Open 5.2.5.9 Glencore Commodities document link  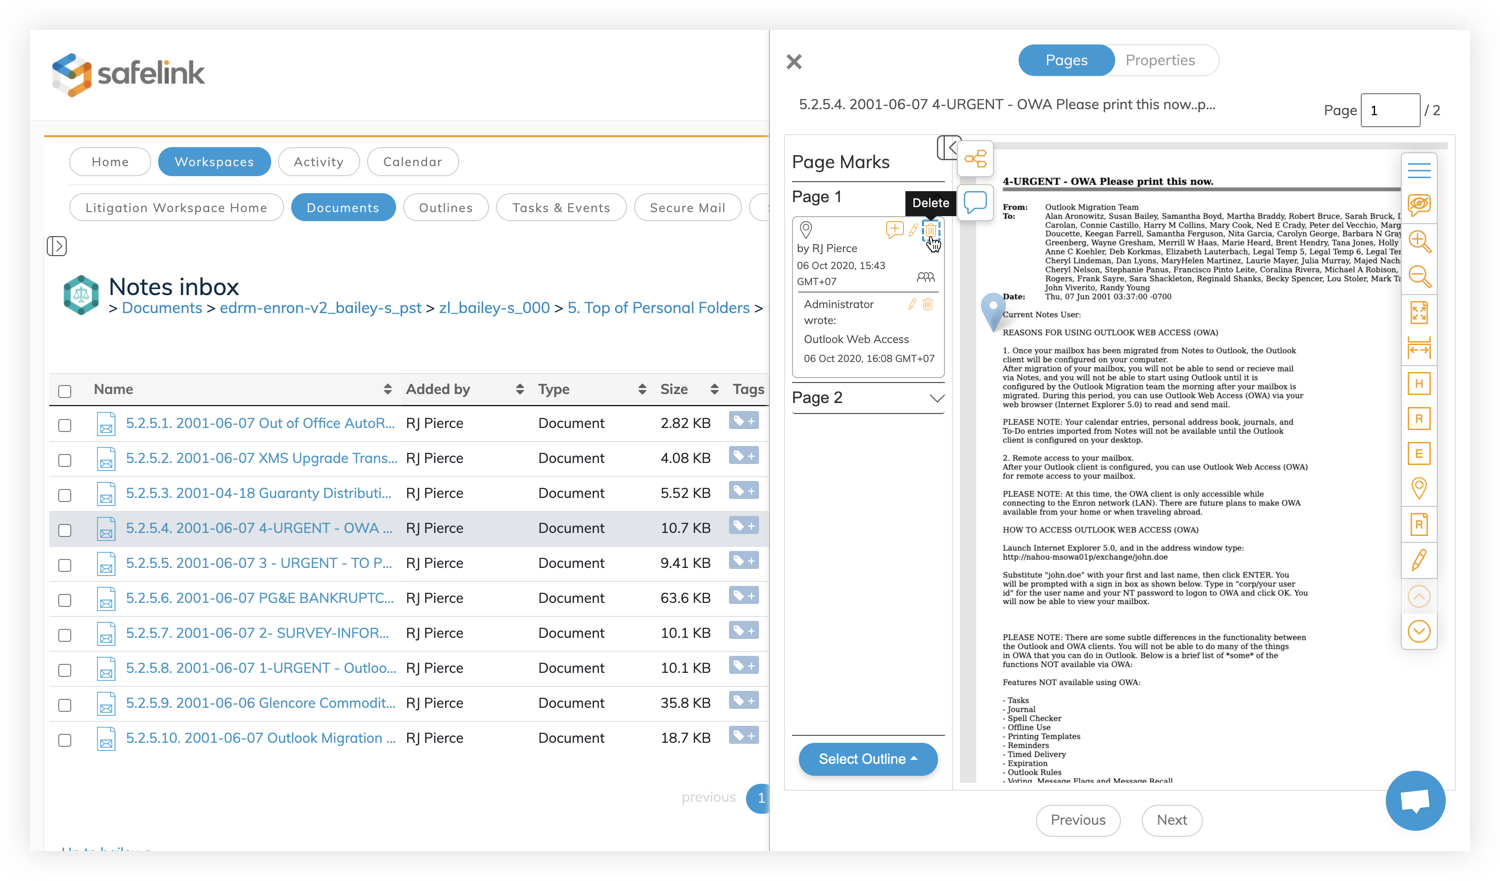[x=260, y=703]
